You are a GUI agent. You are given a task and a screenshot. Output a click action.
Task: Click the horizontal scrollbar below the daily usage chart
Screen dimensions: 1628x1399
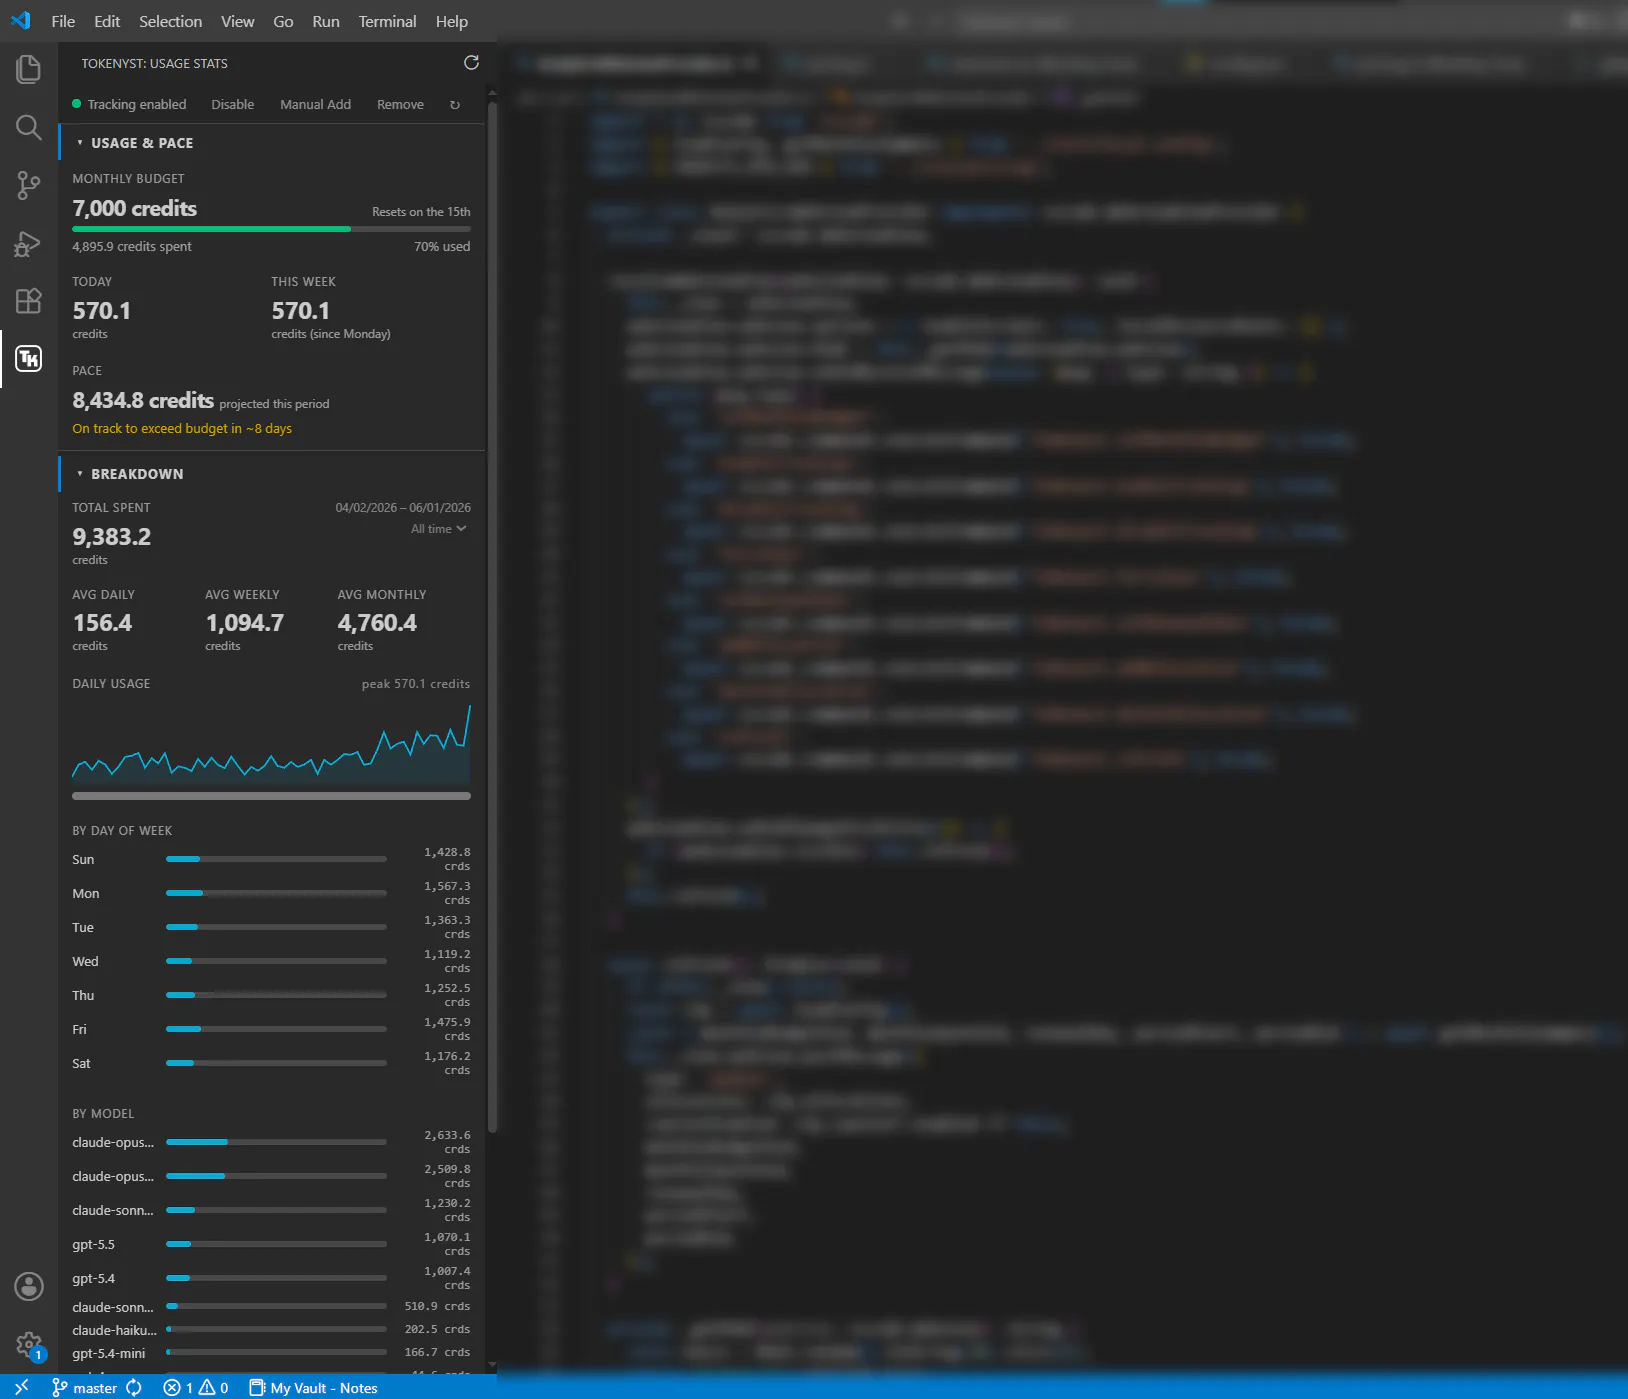[271, 796]
